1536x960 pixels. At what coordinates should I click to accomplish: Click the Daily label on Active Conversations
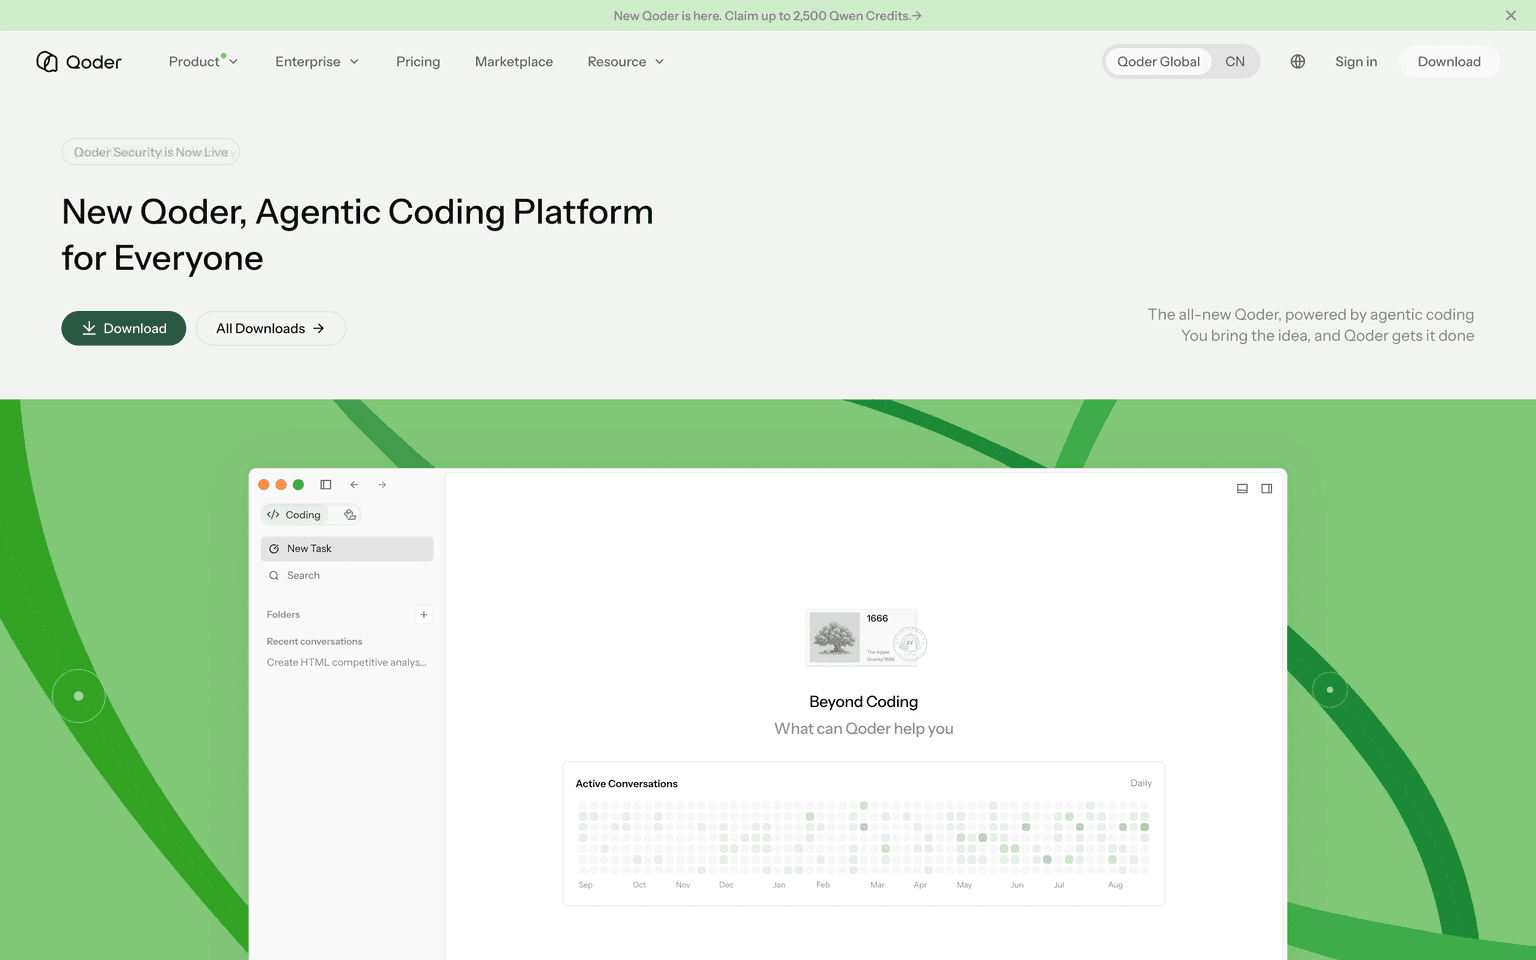(x=1141, y=784)
